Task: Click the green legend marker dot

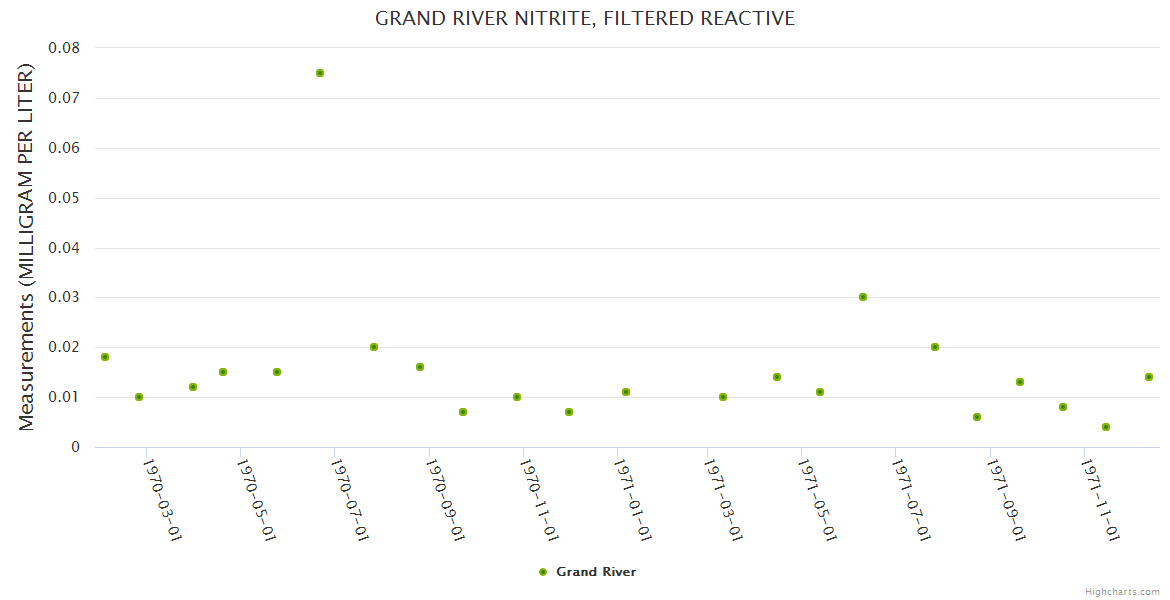Action: click(543, 572)
